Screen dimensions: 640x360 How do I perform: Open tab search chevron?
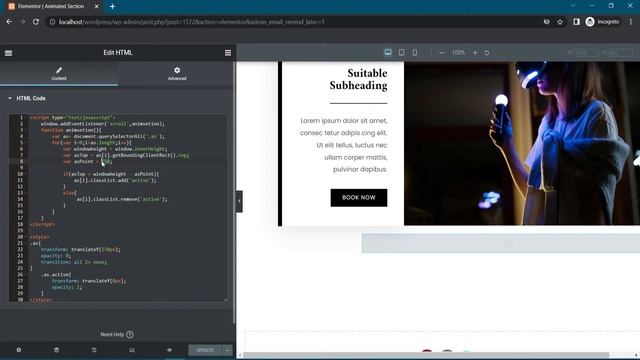click(573, 6)
